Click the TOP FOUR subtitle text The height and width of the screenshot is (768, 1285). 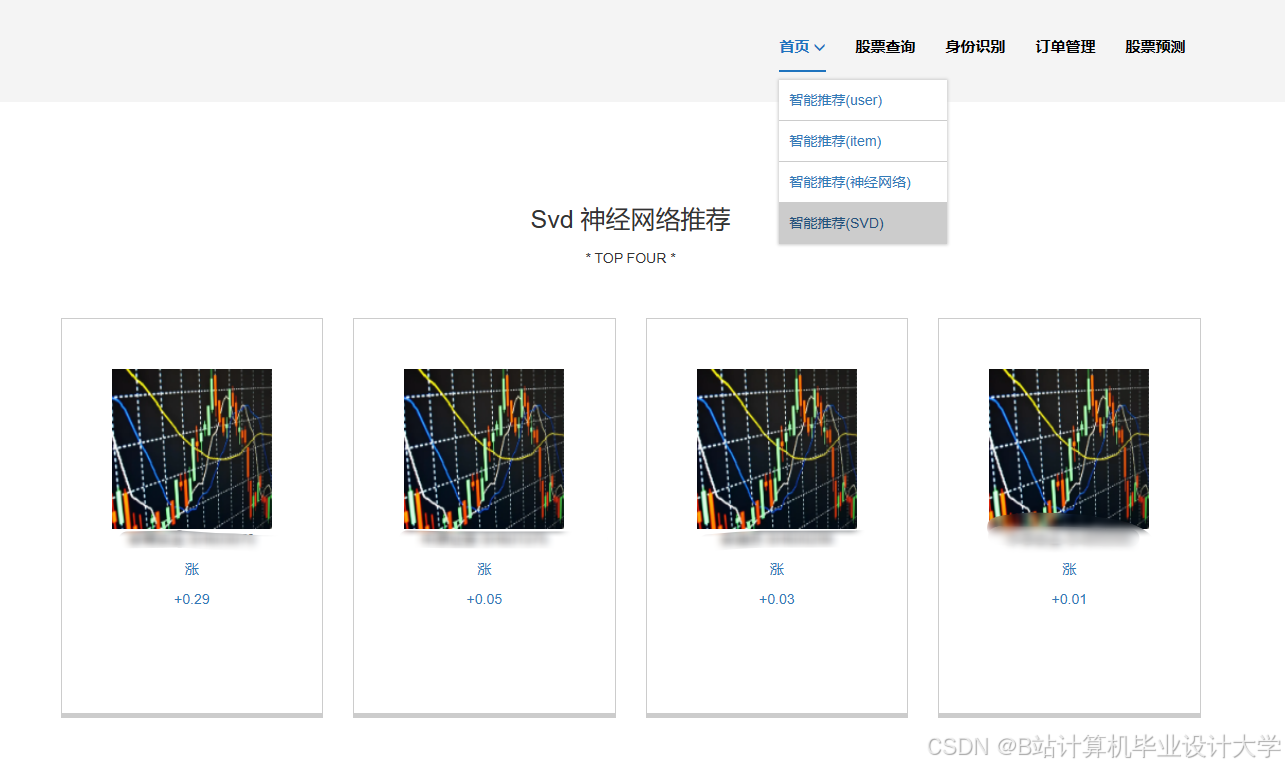[631, 257]
